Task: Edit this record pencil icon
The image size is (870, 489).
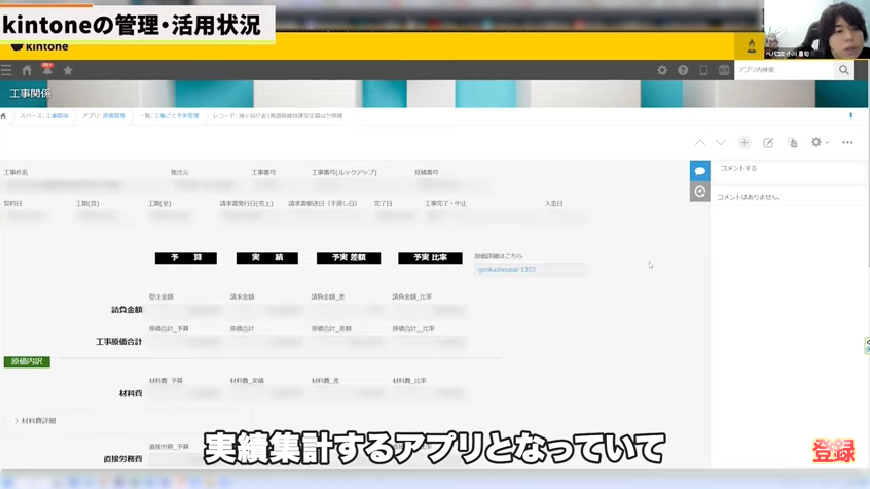Action: 768,143
